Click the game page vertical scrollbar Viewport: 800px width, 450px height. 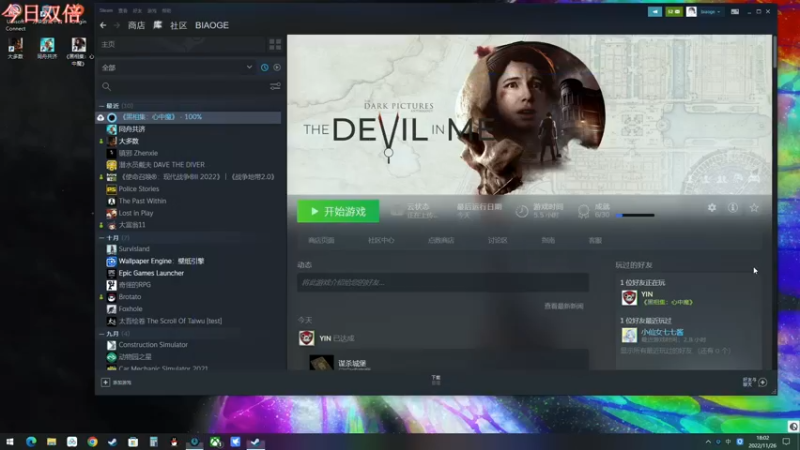(x=774, y=51)
